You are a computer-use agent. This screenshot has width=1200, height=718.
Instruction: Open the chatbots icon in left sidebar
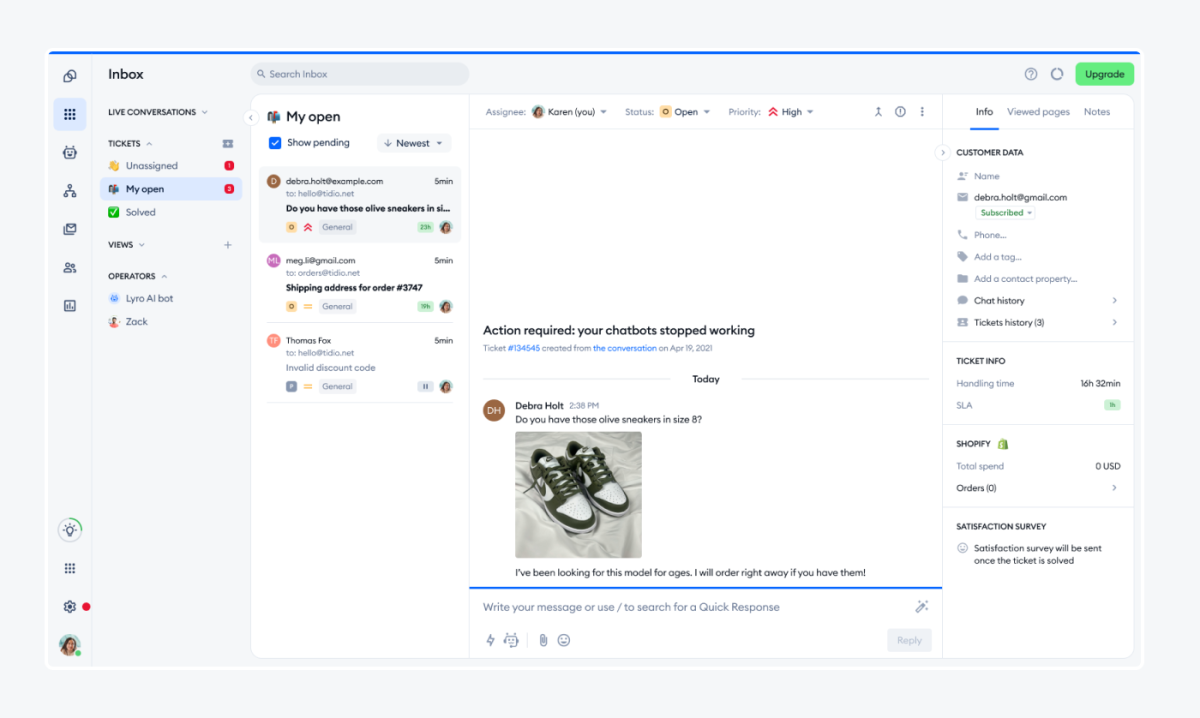[x=69, y=153]
